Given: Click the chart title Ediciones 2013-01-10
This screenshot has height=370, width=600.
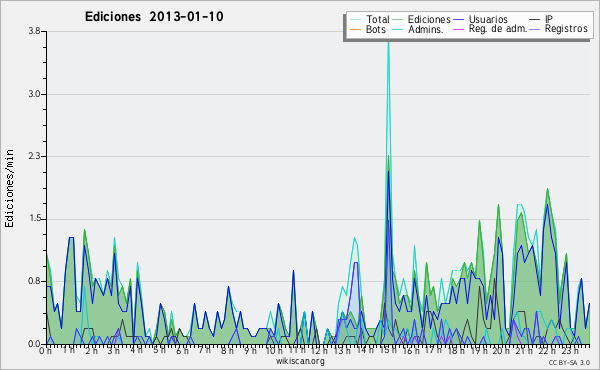Looking at the screenshot, I should pyautogui.click(x=154, y=17).
